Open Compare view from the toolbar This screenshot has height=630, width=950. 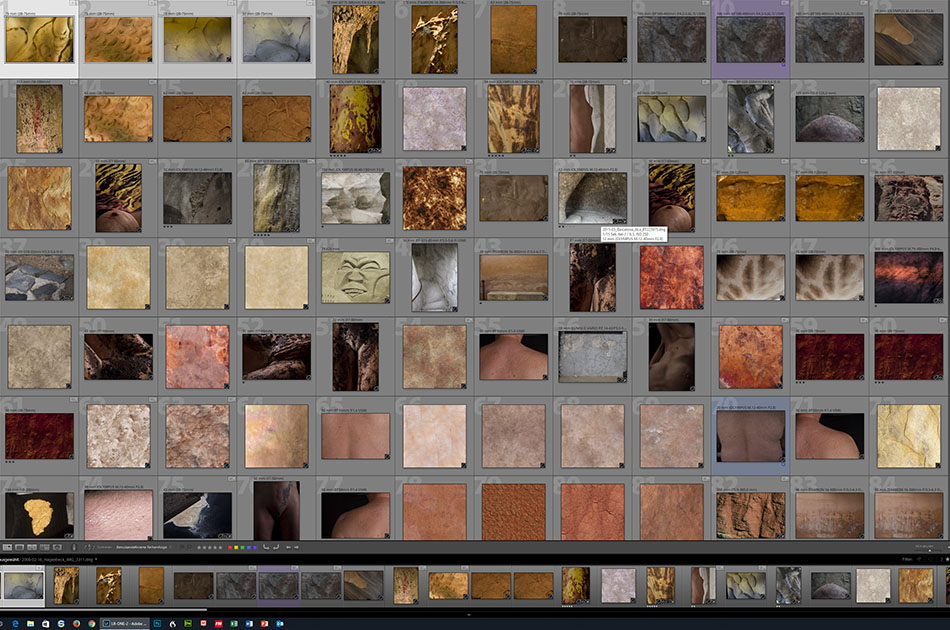pyautogui.click(x=33, y=547)
